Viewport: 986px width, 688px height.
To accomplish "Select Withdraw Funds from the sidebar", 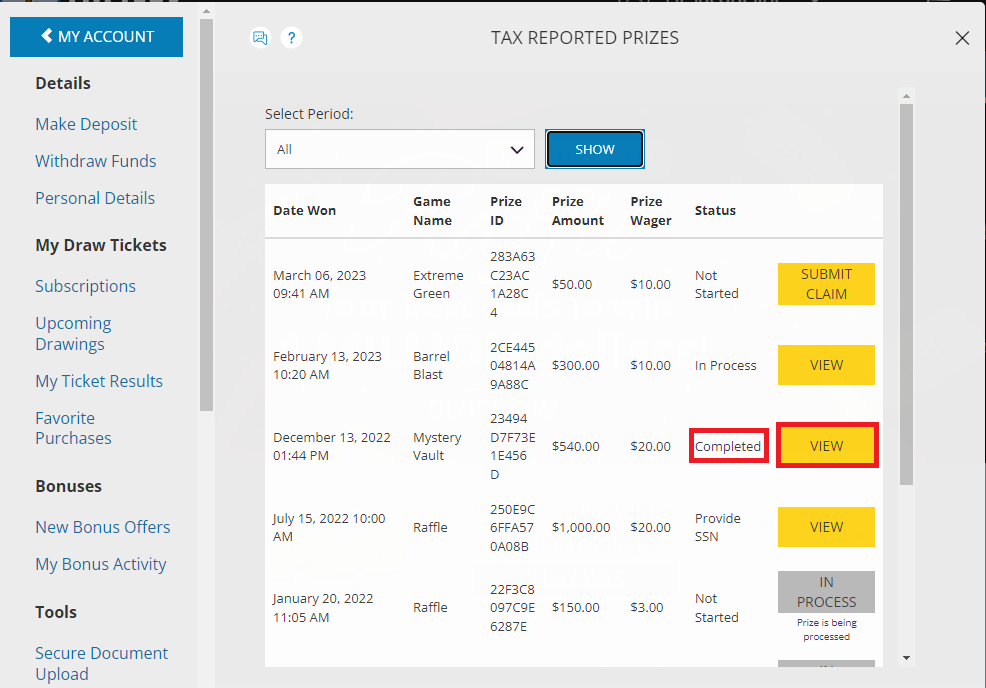I will click(x=95, y=161).
